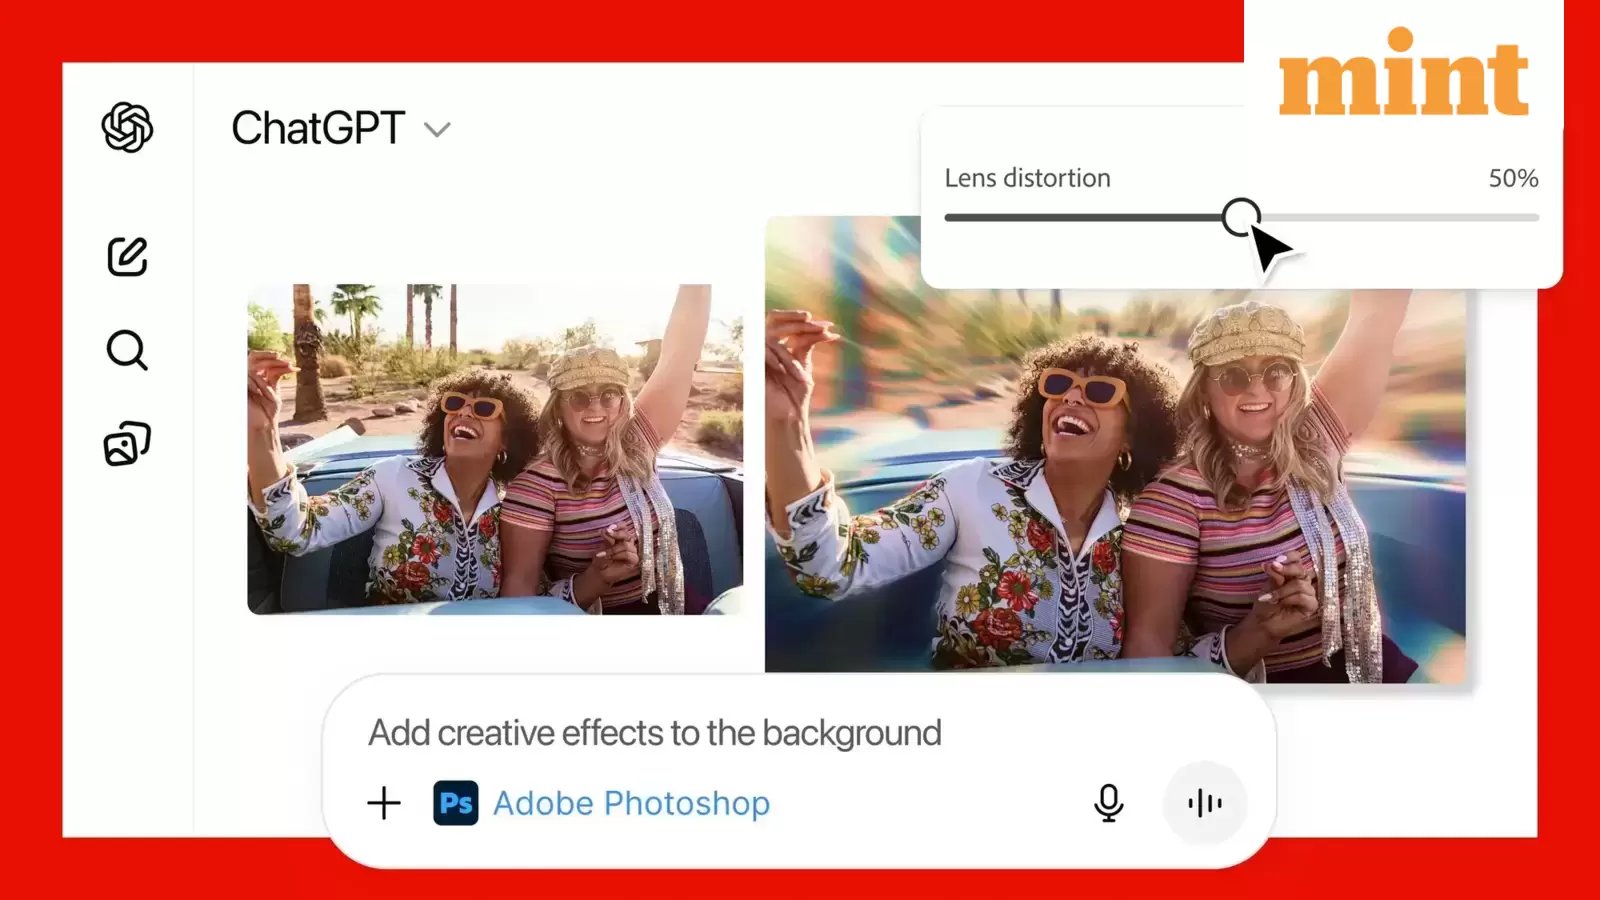The image size is (1600, 900).
Task: Toggle dictation on with the mic control
Action: click(1108, 802)
